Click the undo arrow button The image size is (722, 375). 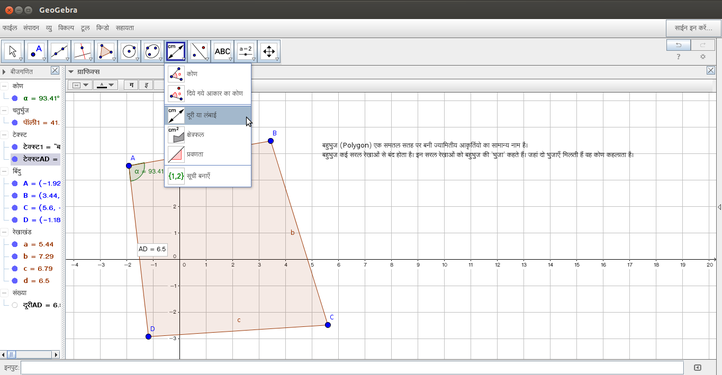tap(678, 45)
